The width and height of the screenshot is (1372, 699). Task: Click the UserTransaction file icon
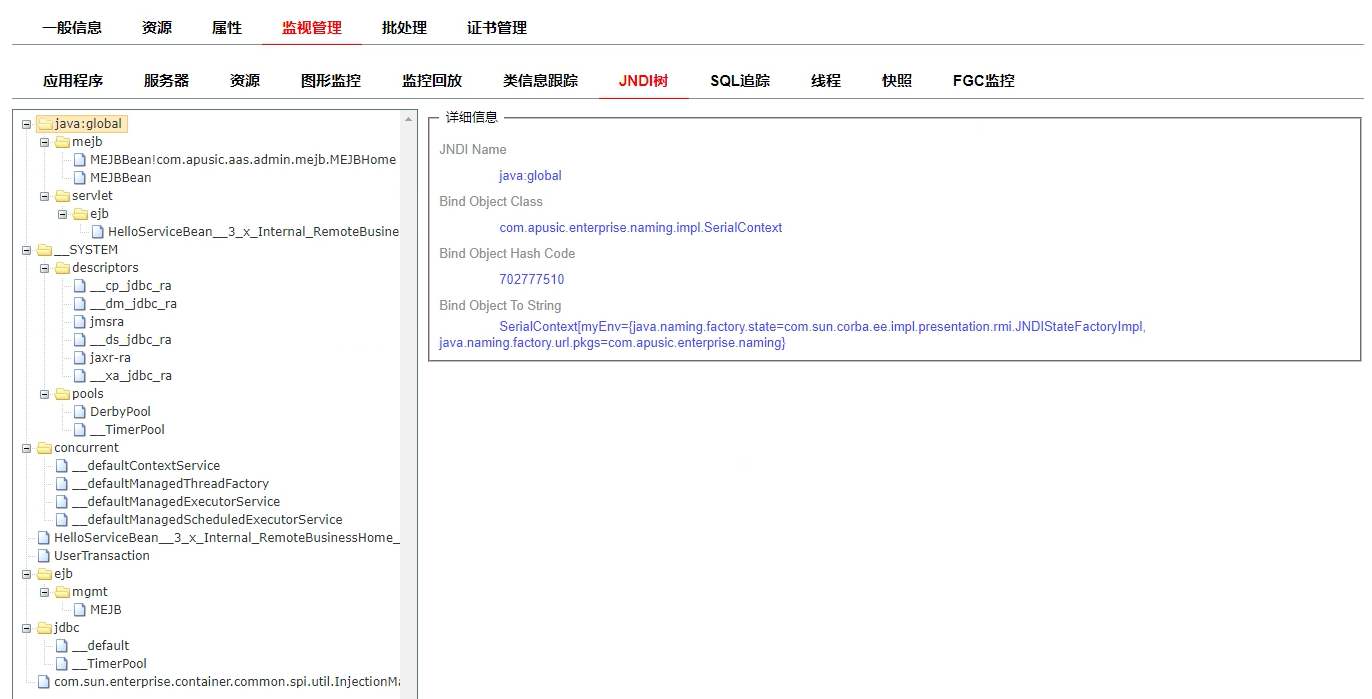44,556
